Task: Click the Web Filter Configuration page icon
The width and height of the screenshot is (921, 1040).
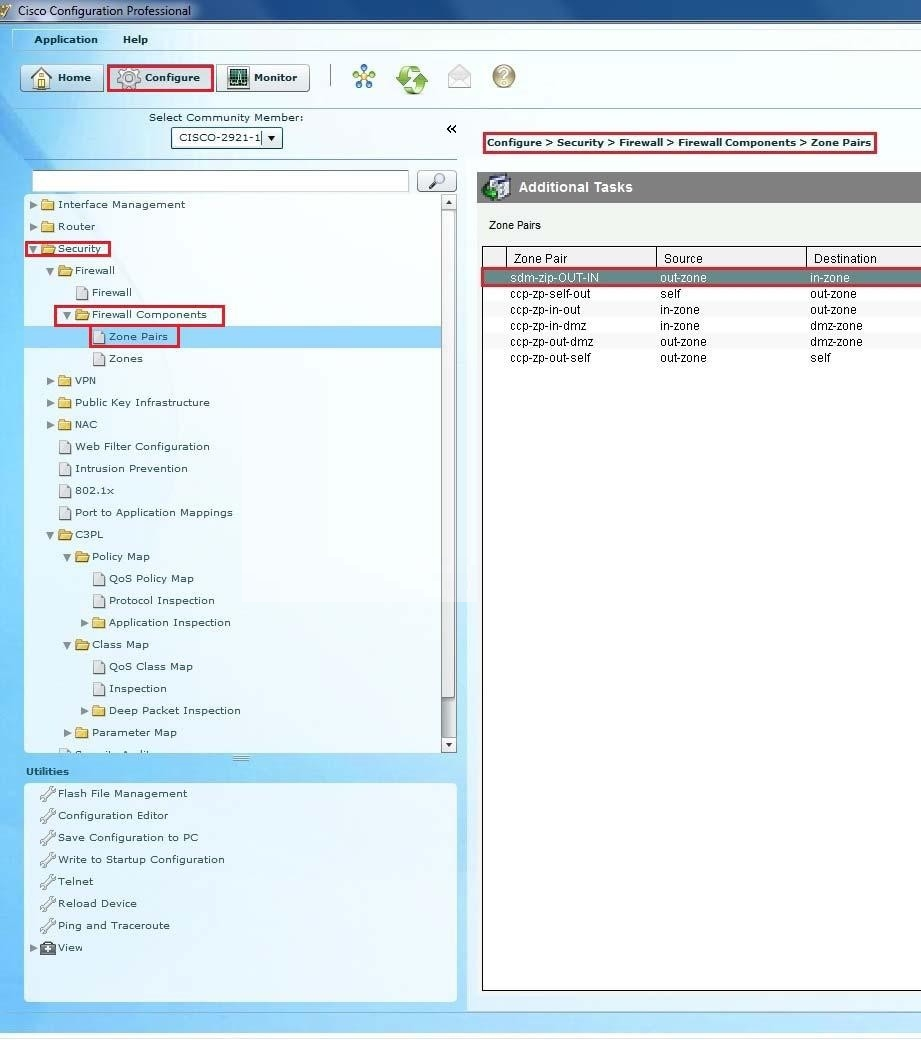Action: point(65,447)
